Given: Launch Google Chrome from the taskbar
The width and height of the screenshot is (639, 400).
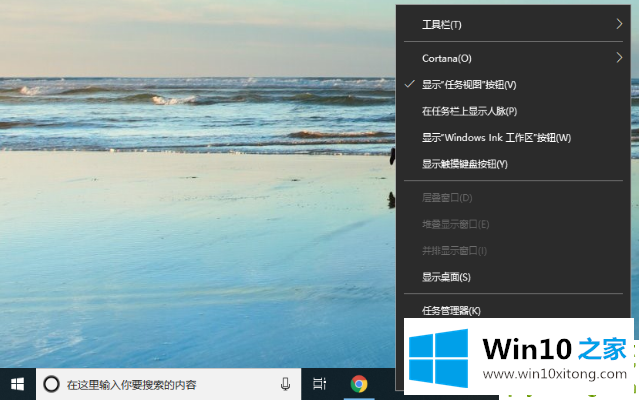Looking at the screenshot, I should 358,384.
